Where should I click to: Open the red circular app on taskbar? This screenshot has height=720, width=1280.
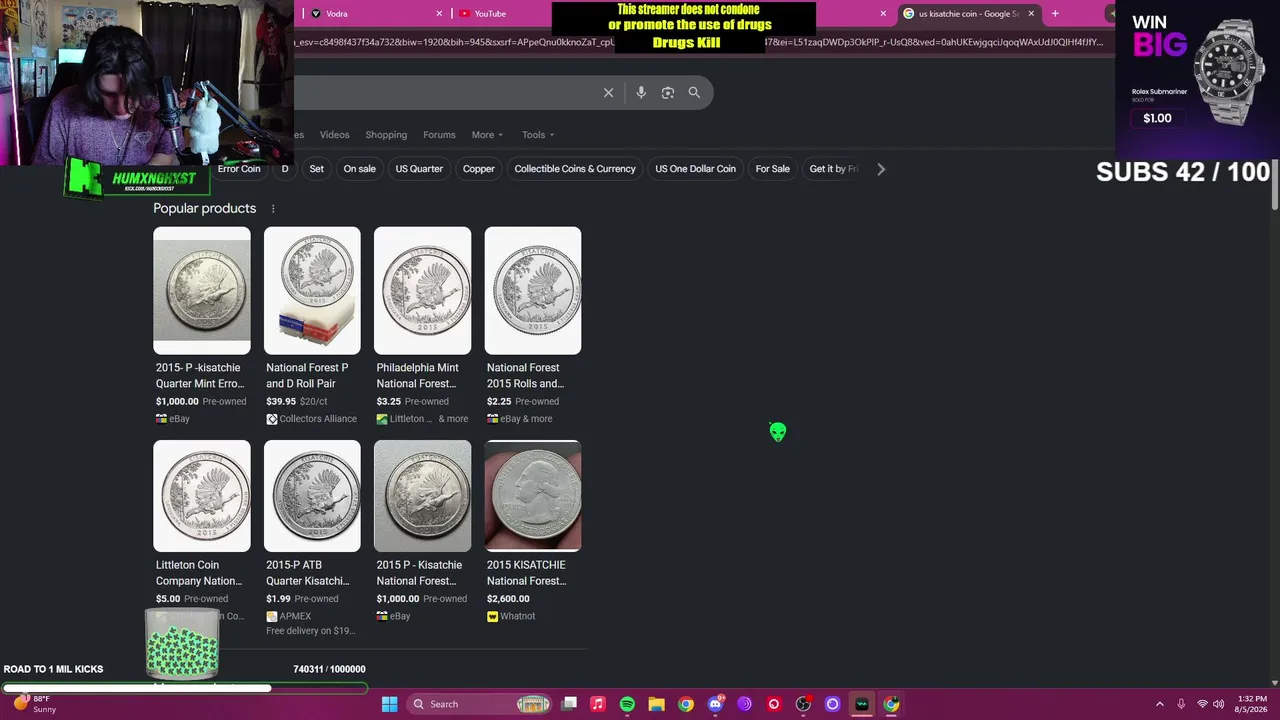pos(774,704)
